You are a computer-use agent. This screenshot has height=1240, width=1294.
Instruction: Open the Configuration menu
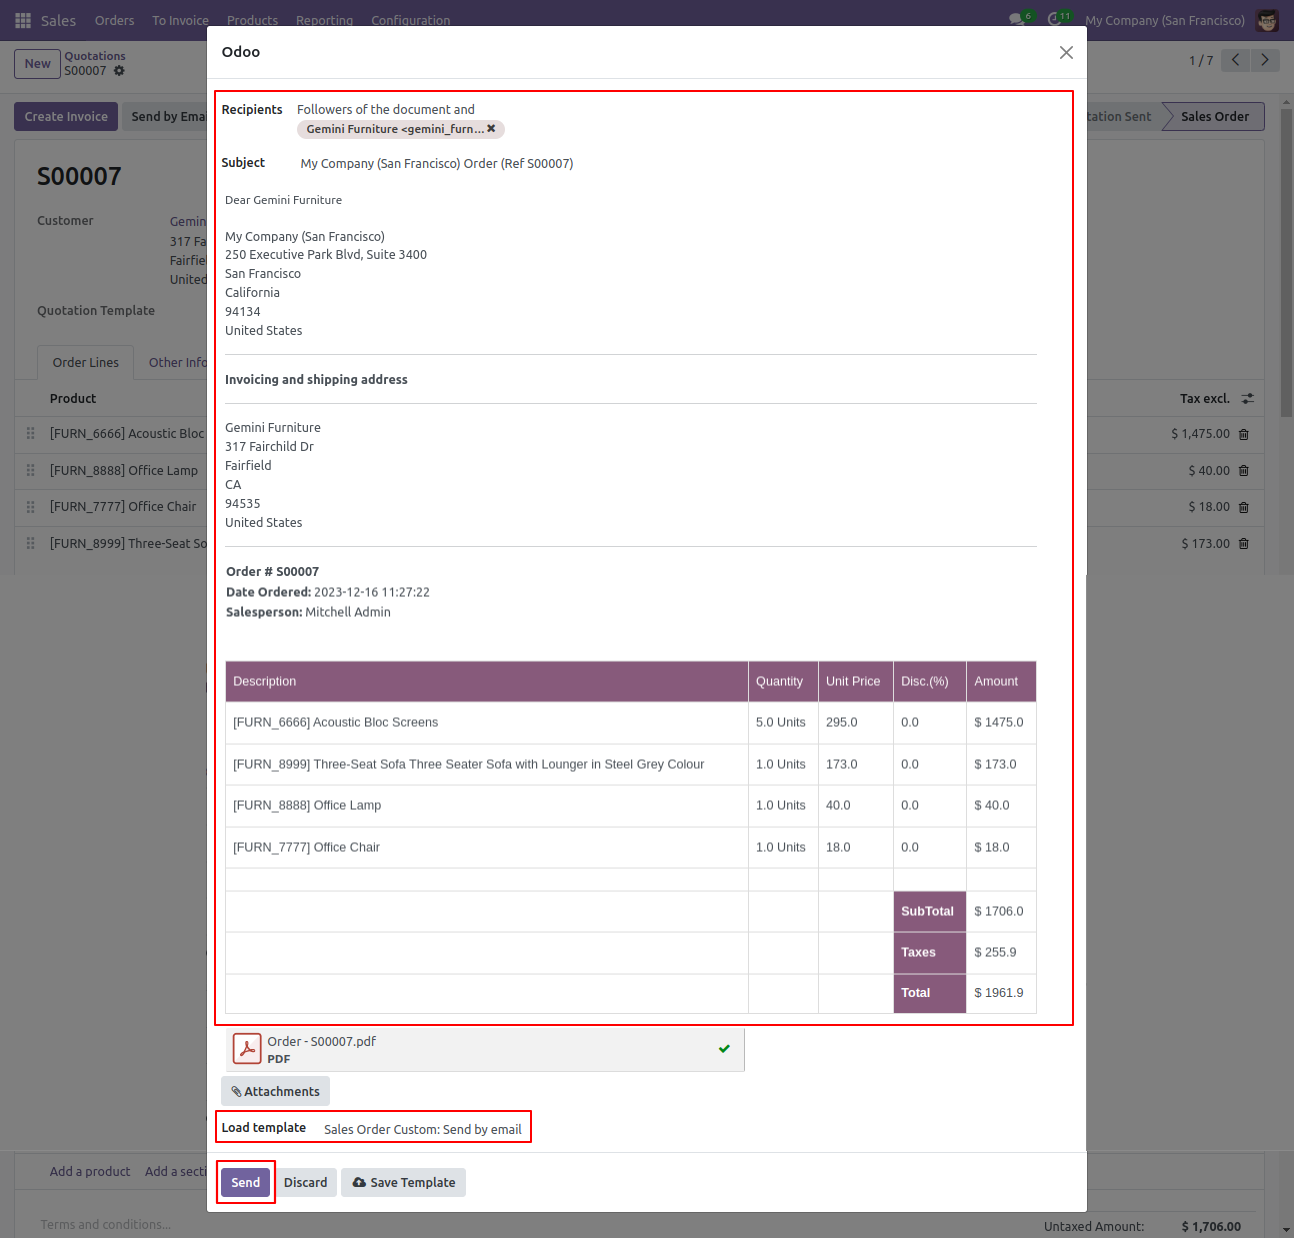410,20
